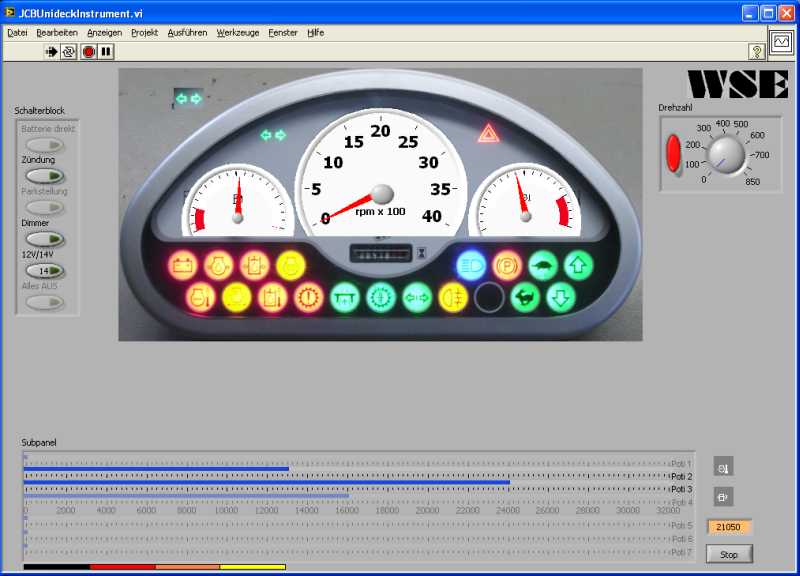This screenshot has height=576, width=800.
Task: Click the red battery warning lamp
Action: point(183,265)
